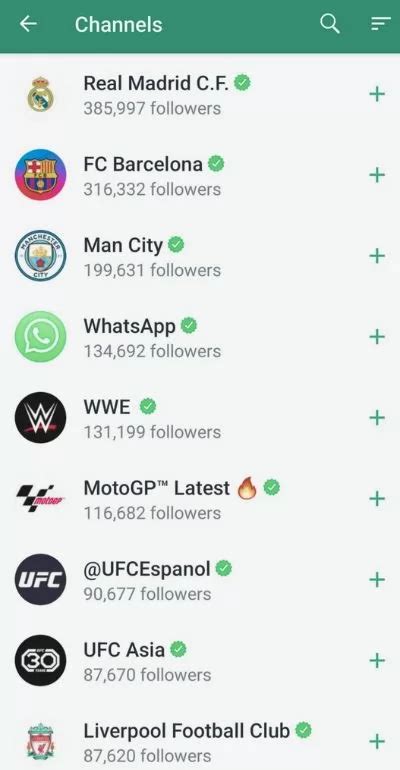
Task: Open the Real Madrid crest avatar
Action: pyautogui.click(x=40, y=94)
